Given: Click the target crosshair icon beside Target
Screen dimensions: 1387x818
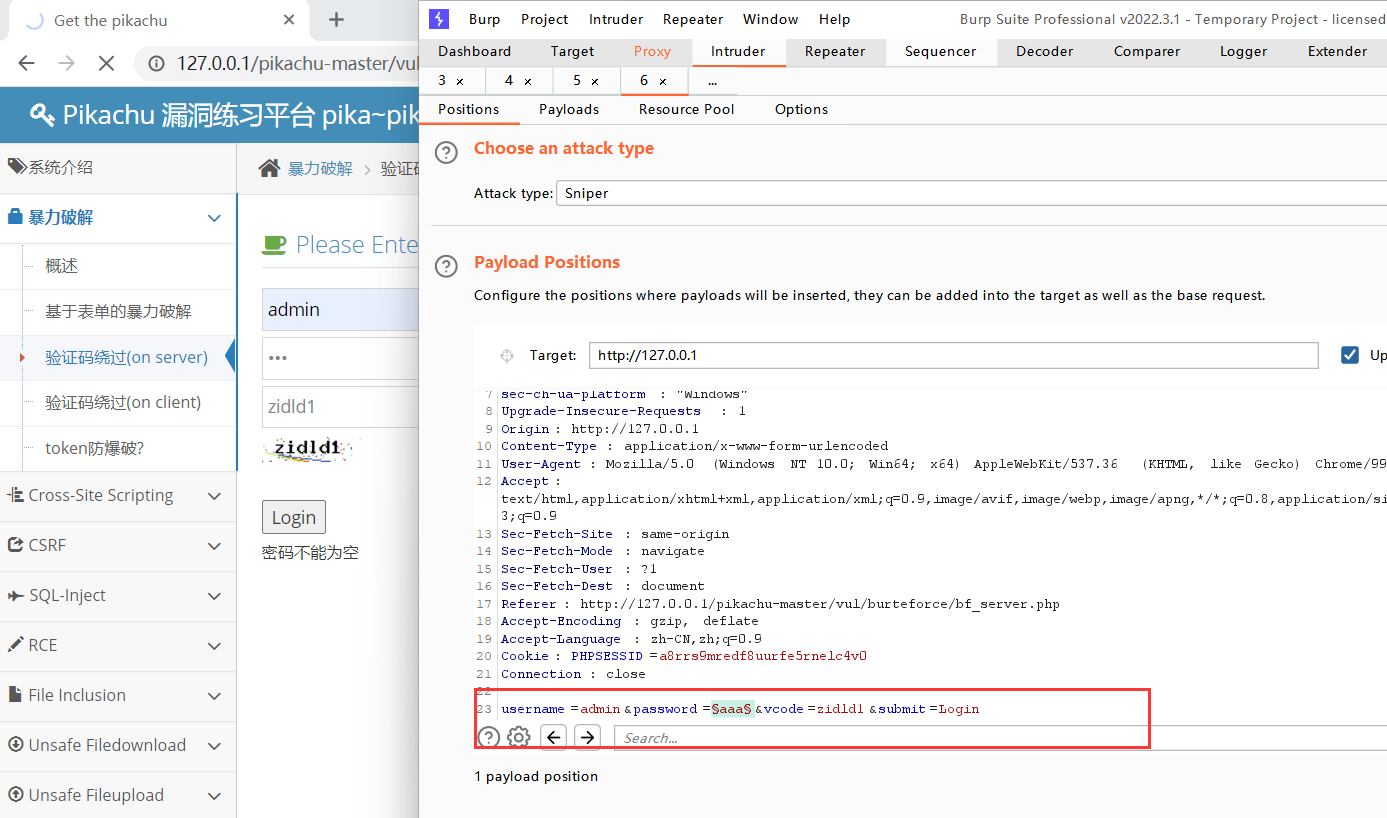Looking at the screenshot, I should click(x=506, y=355).
